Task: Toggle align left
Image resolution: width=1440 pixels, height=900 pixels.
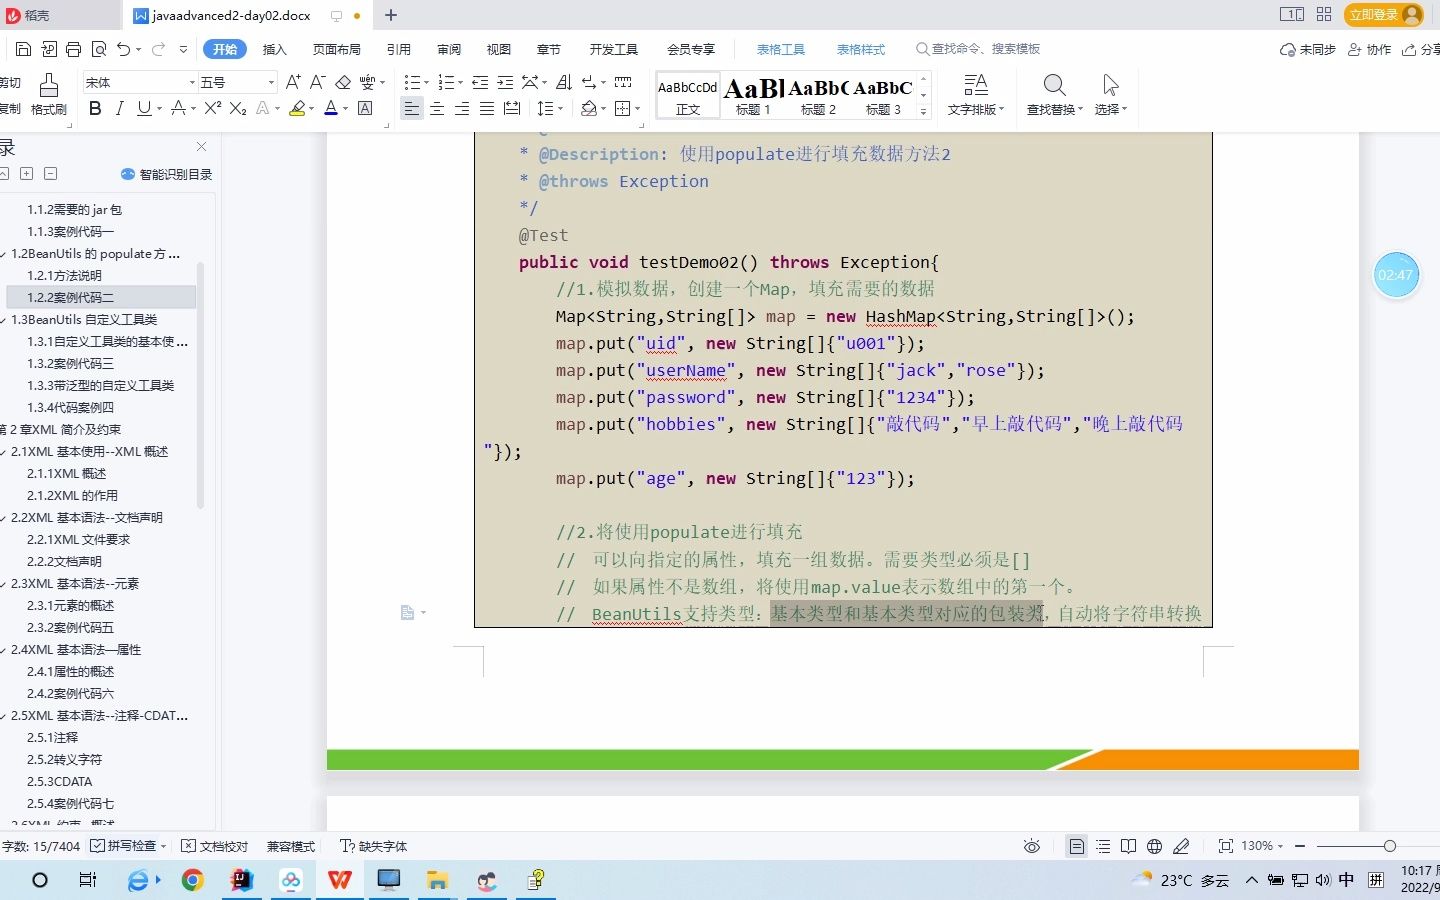Action: point(412,108)
